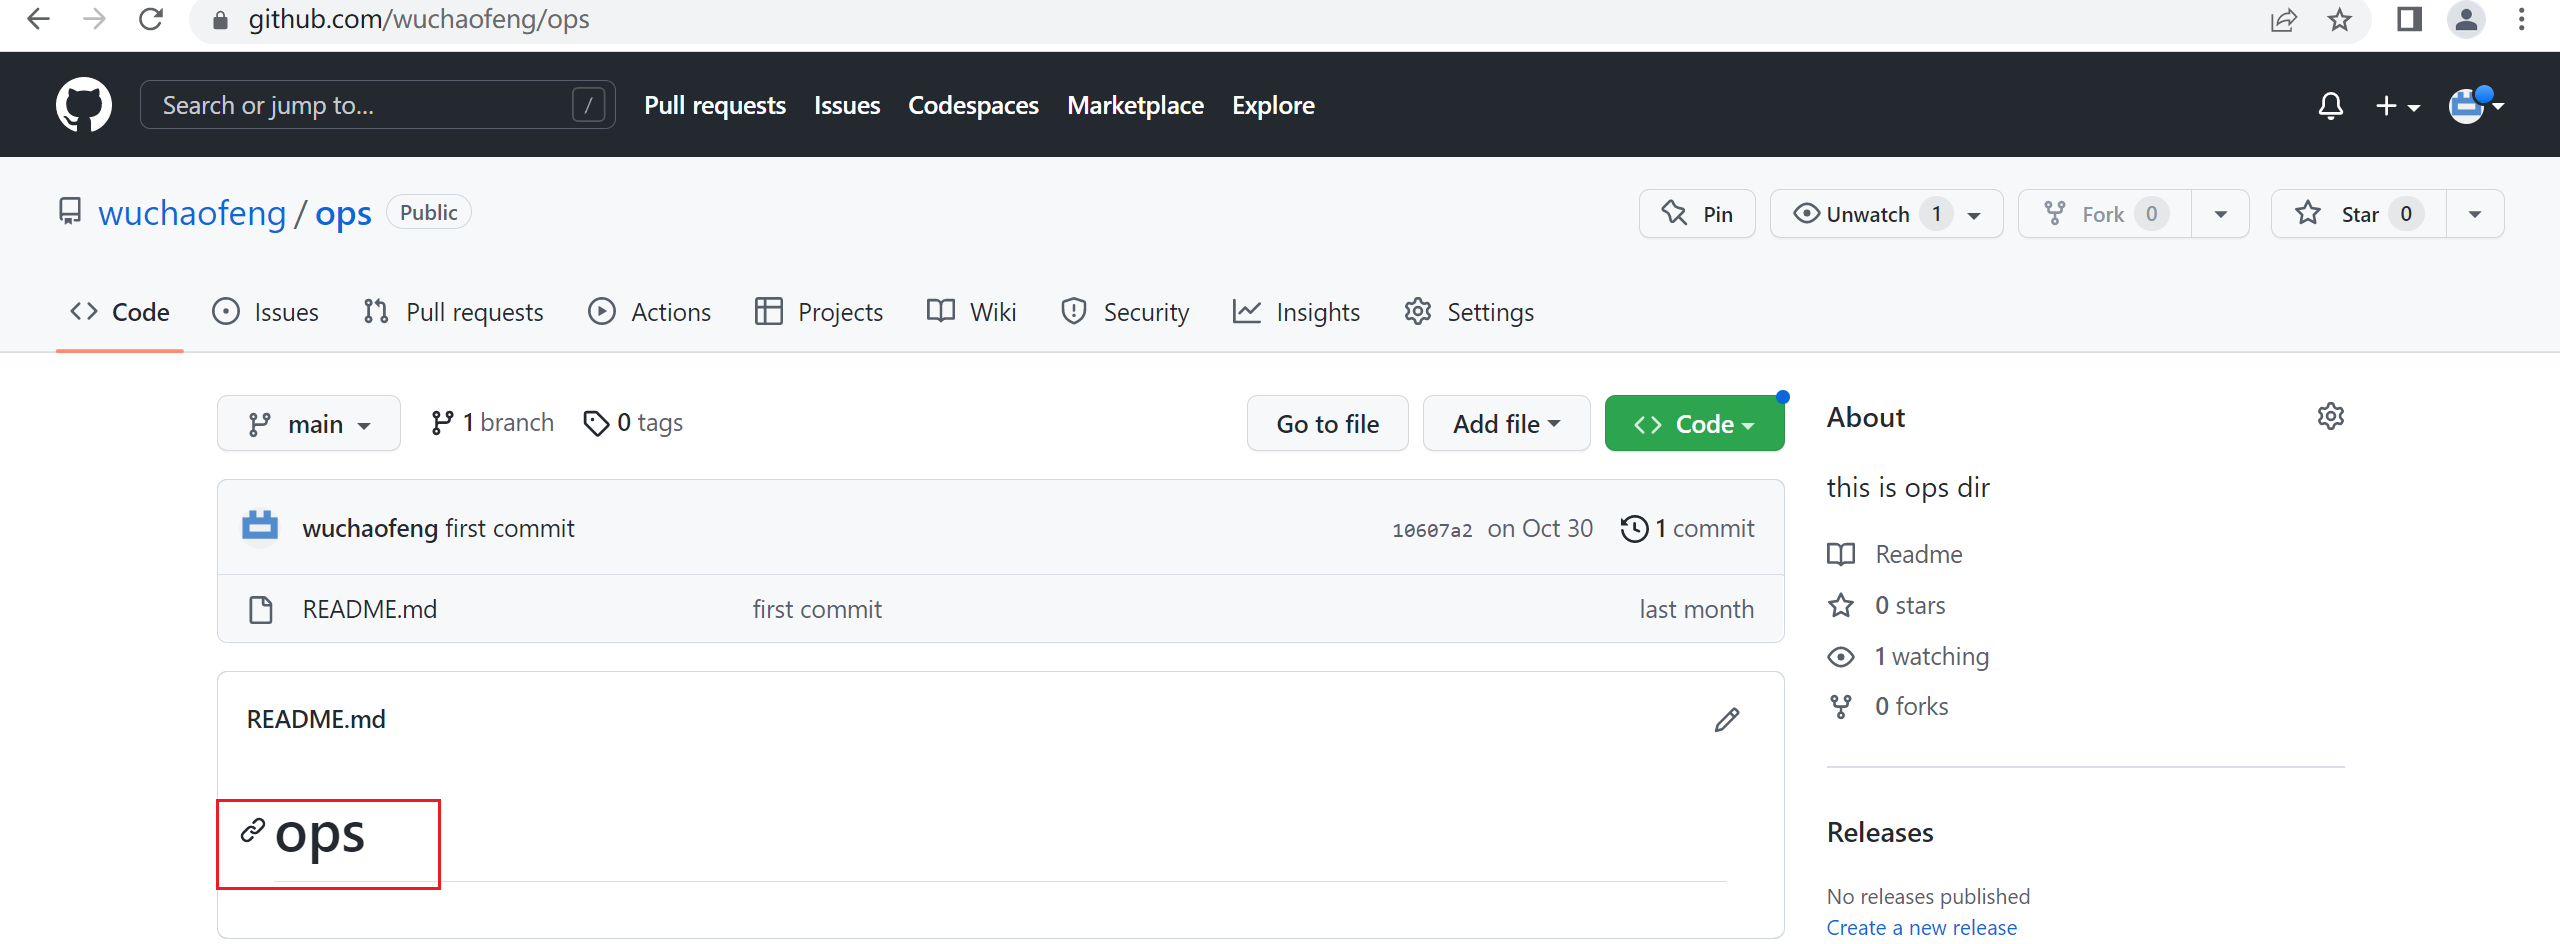Open the ops repository name link
This screenshot has width=2560, height=944.
click(x=343, y=213)
